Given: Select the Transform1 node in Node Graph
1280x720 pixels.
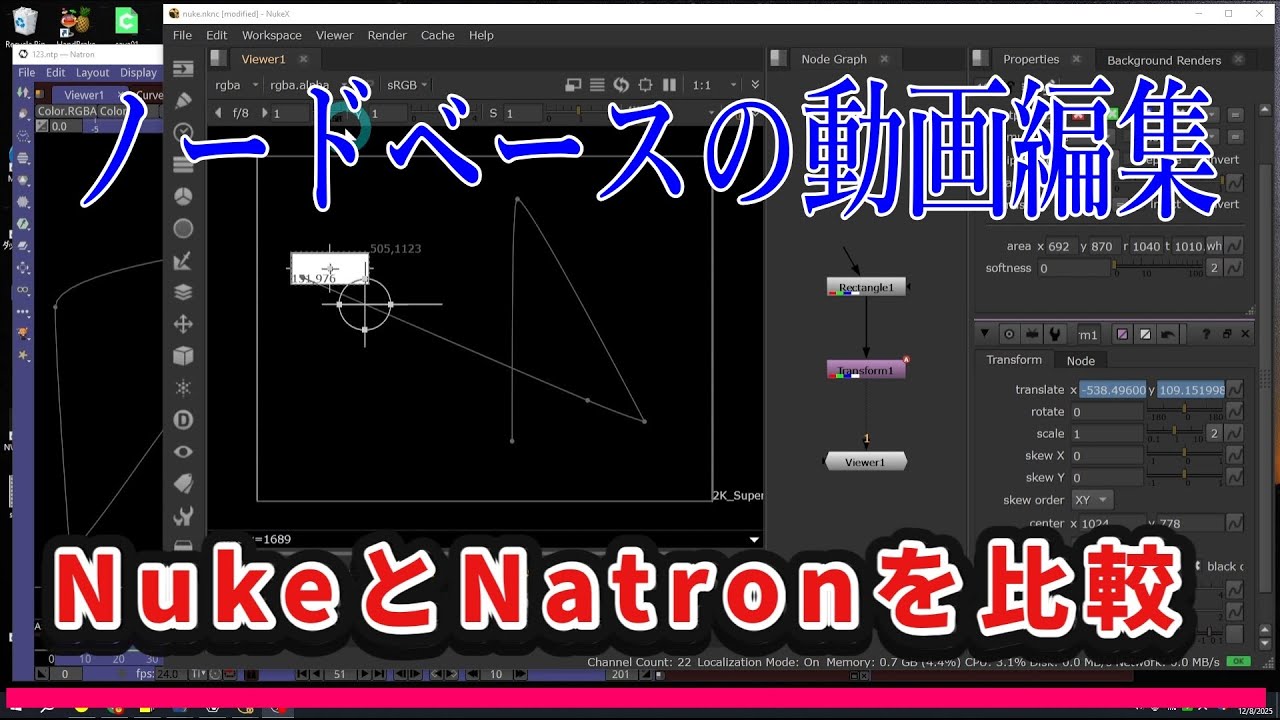Looking at the screenshot, I should tap(866, 370).
